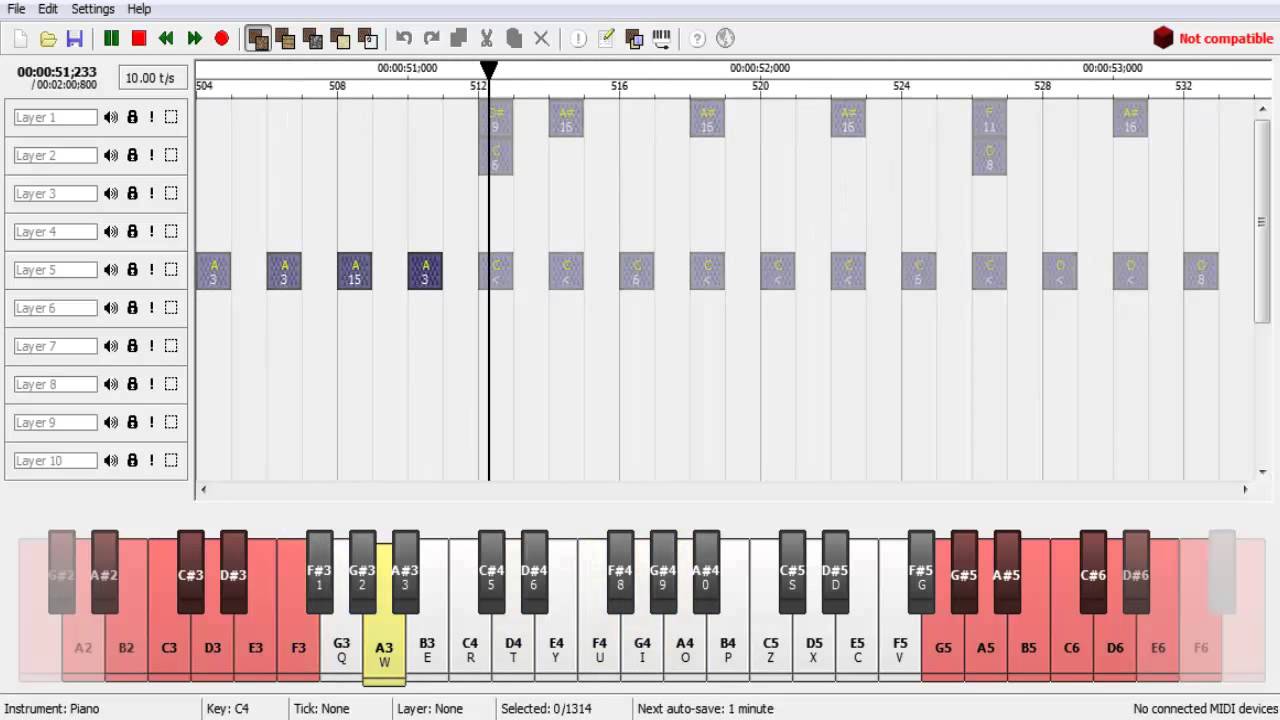Select the first instrument block (piano)
Screen dimensions: 1280x720
[258, 39]
